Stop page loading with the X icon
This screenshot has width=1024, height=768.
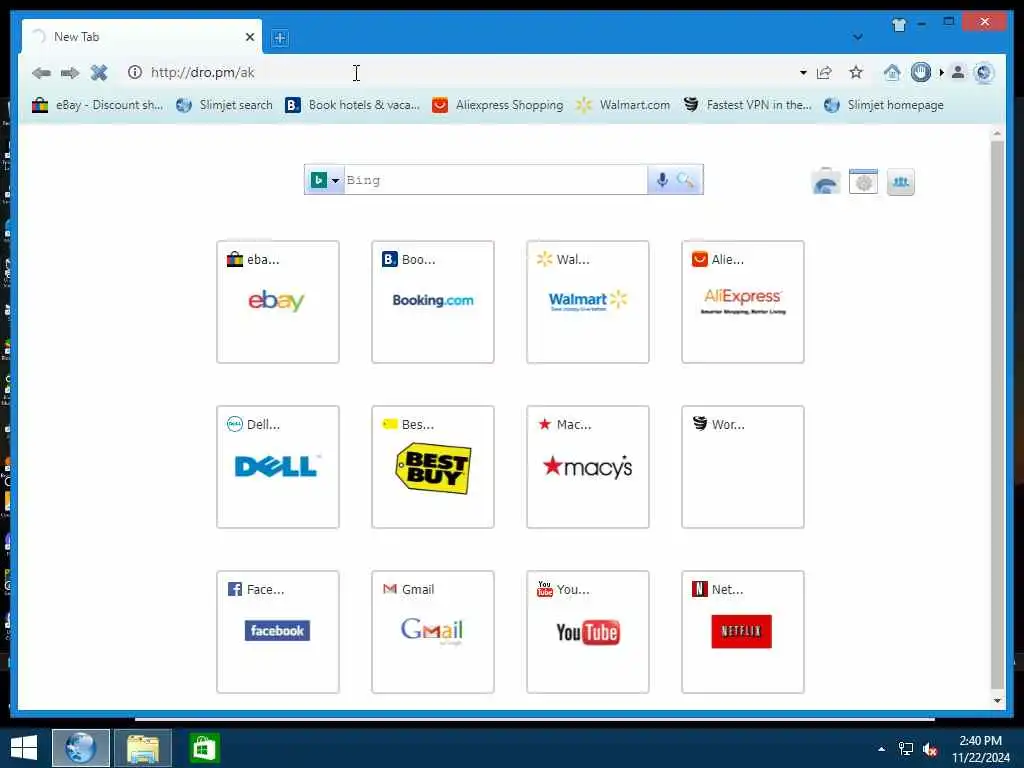(99, 72)
